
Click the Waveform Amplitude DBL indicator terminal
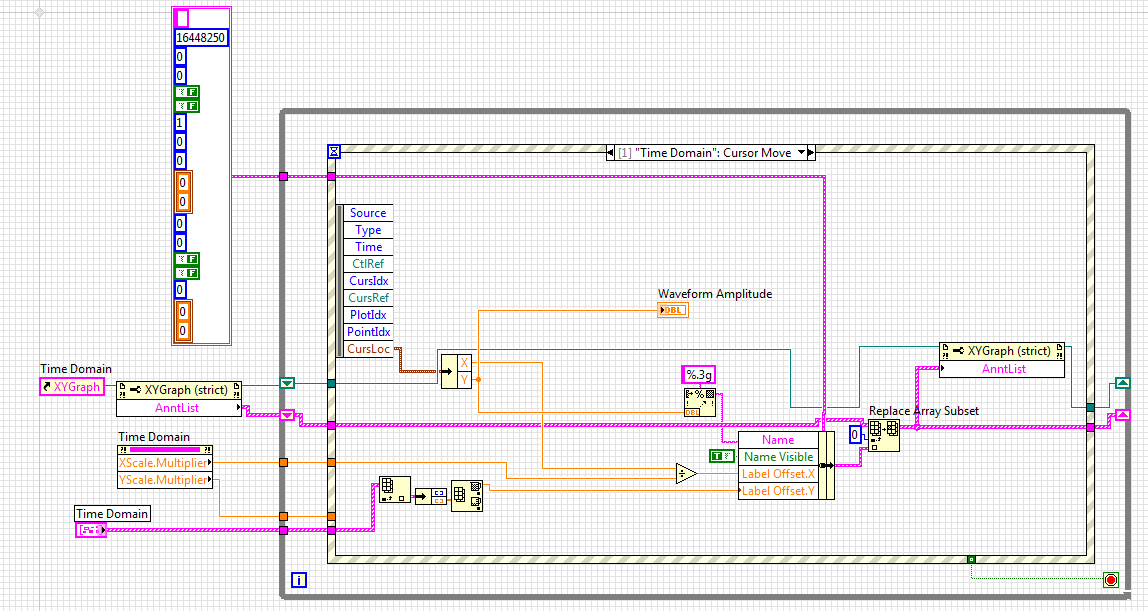(673, 310)
